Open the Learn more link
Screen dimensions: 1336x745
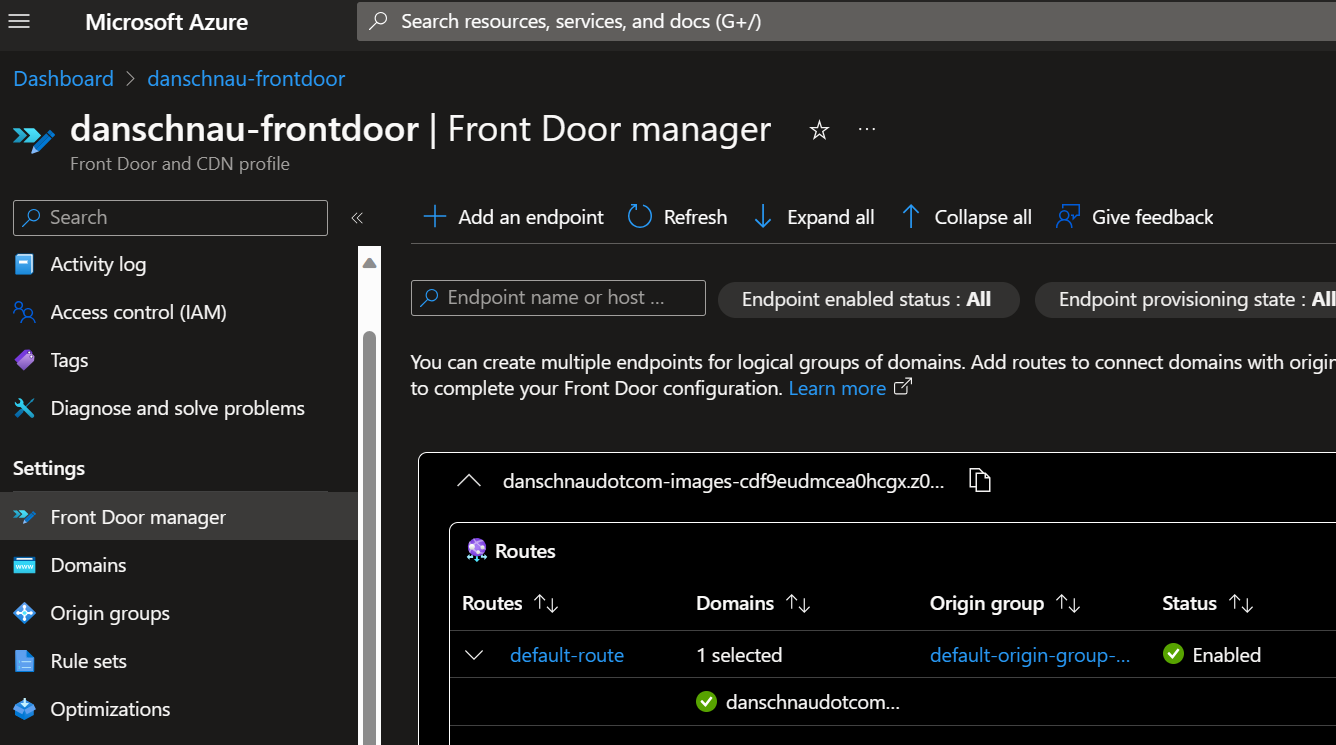[x=837, y=389]
